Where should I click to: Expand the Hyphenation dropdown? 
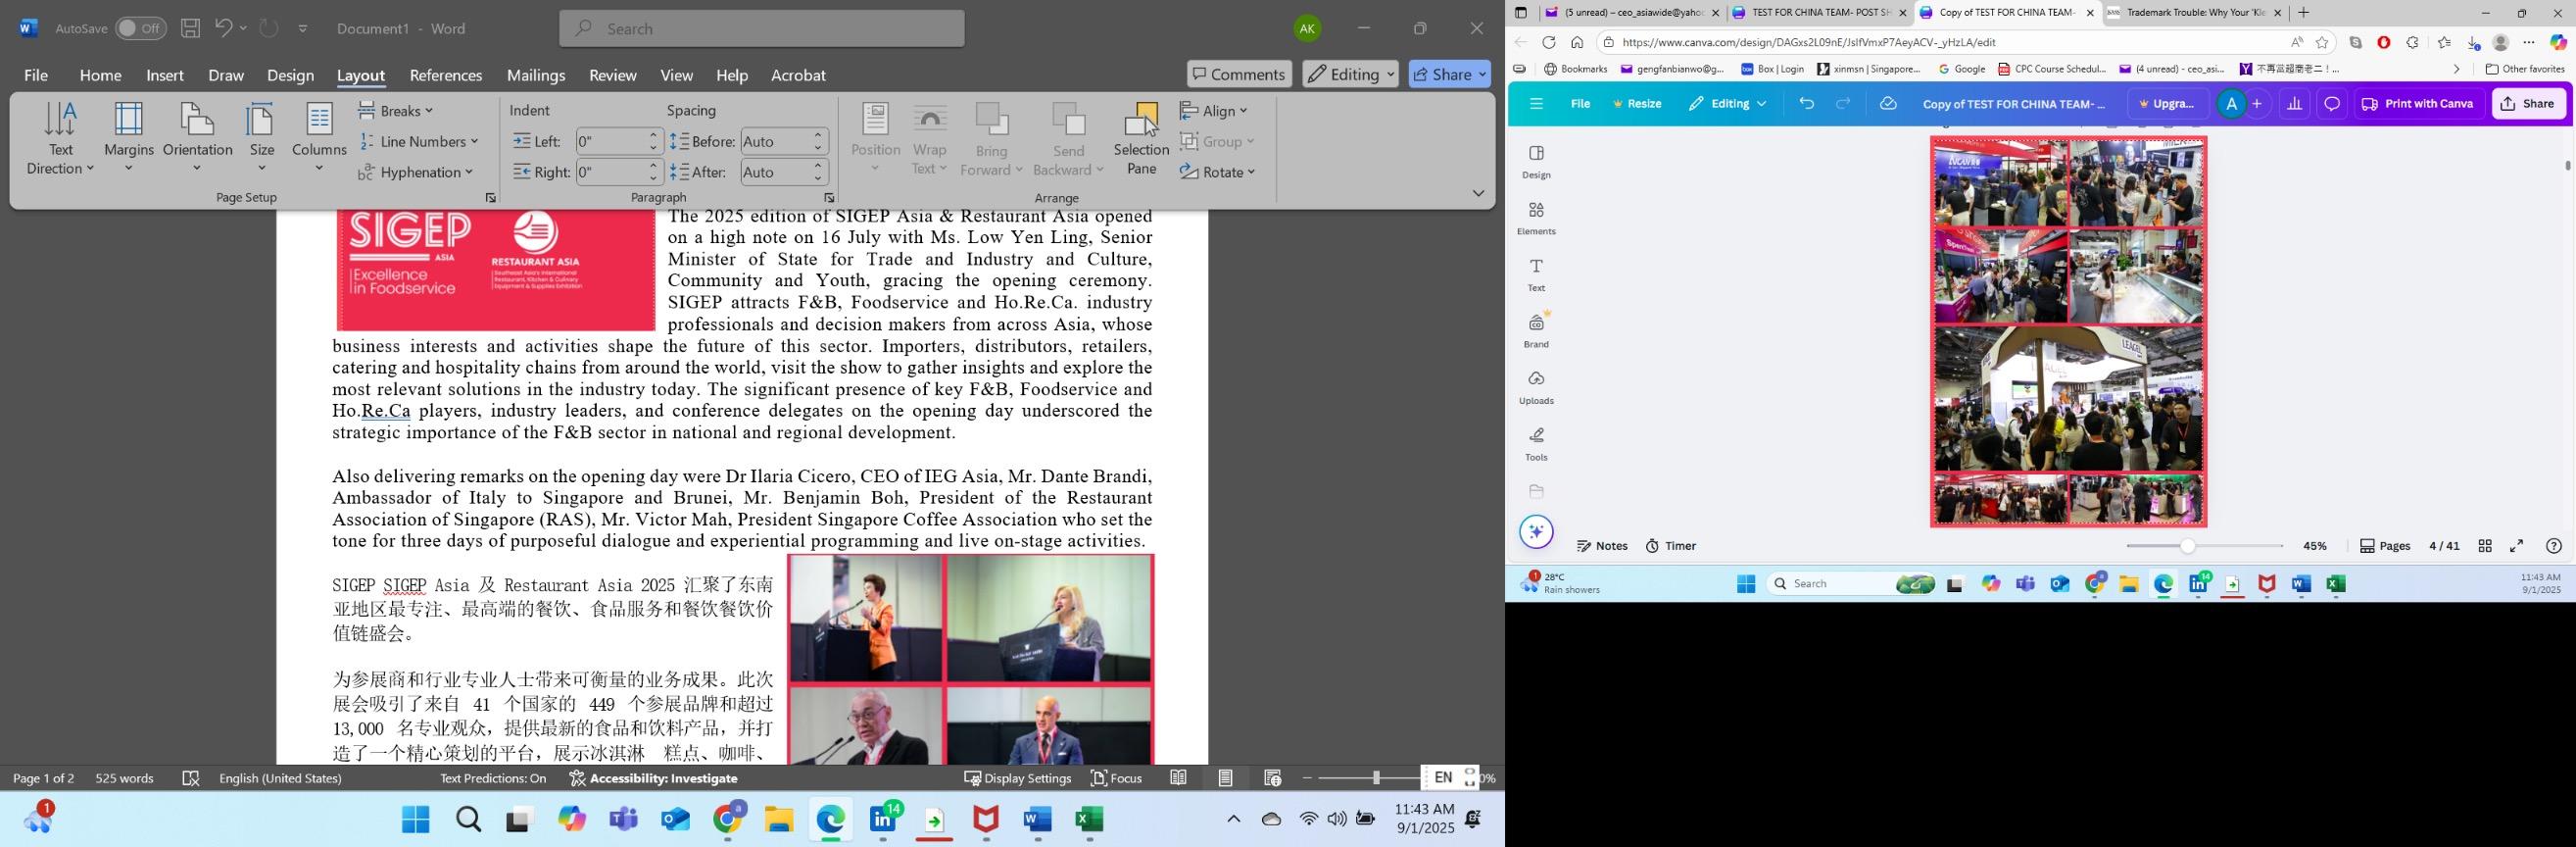point(415,172)
